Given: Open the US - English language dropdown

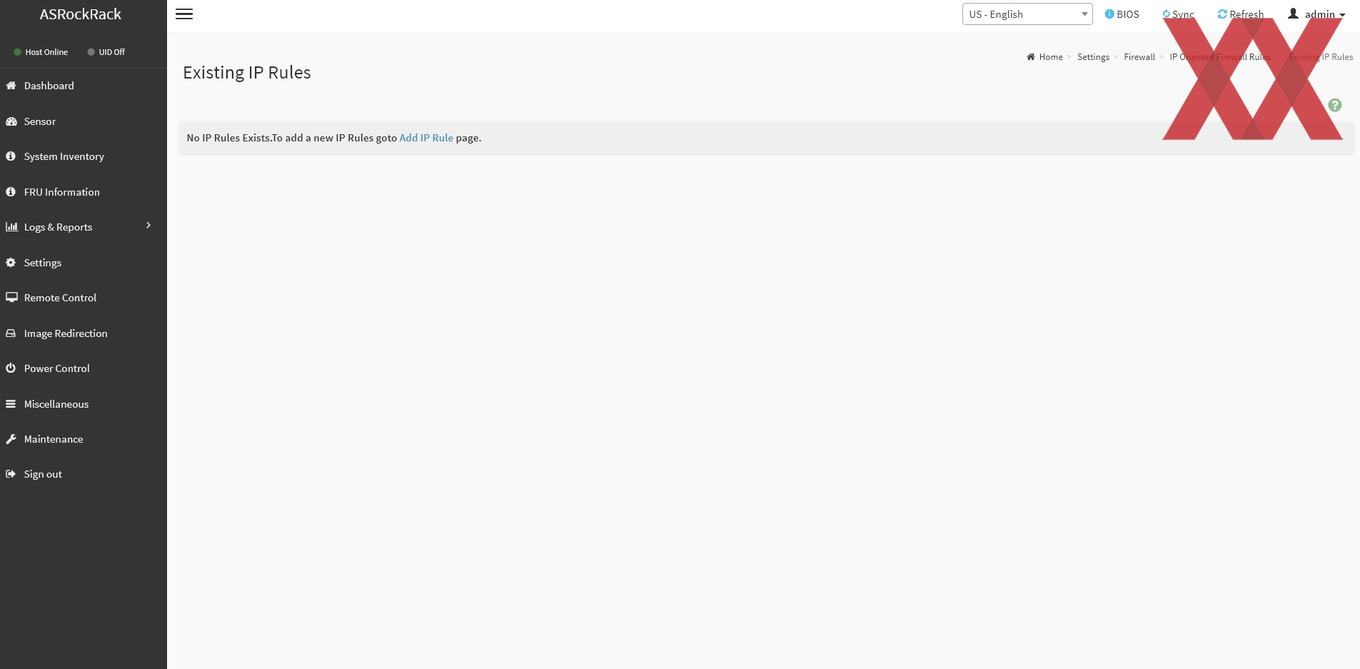Looking at the screenshot, I should coord(1027,14).
